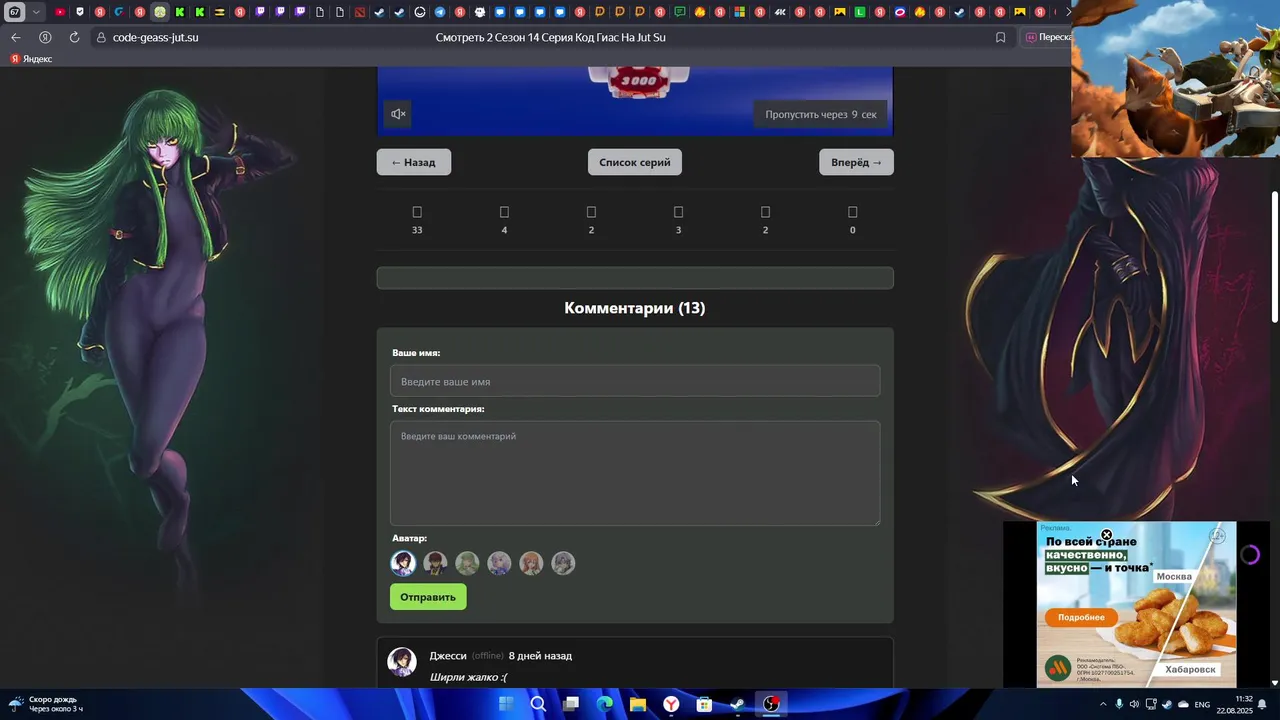
Task: Launch Microsoft Edge from taskbar
Action: click(604, 704)
